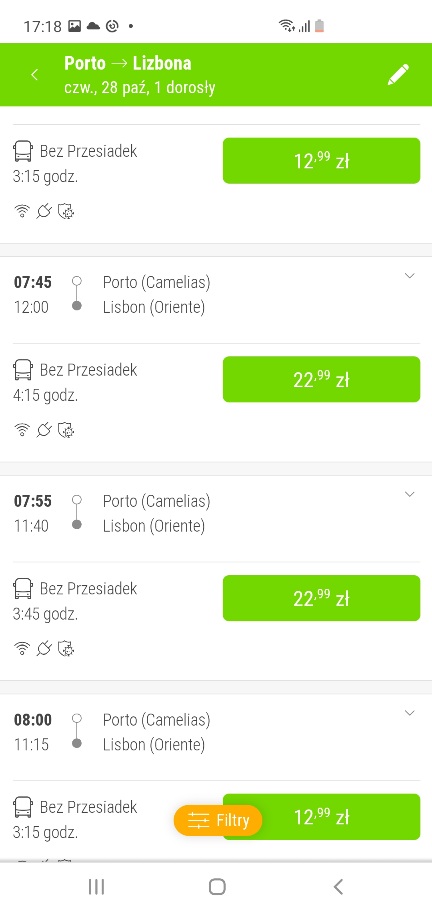
Task: Tap Wi-Fi icon on the top trip card
Action: tap(22, 212)
